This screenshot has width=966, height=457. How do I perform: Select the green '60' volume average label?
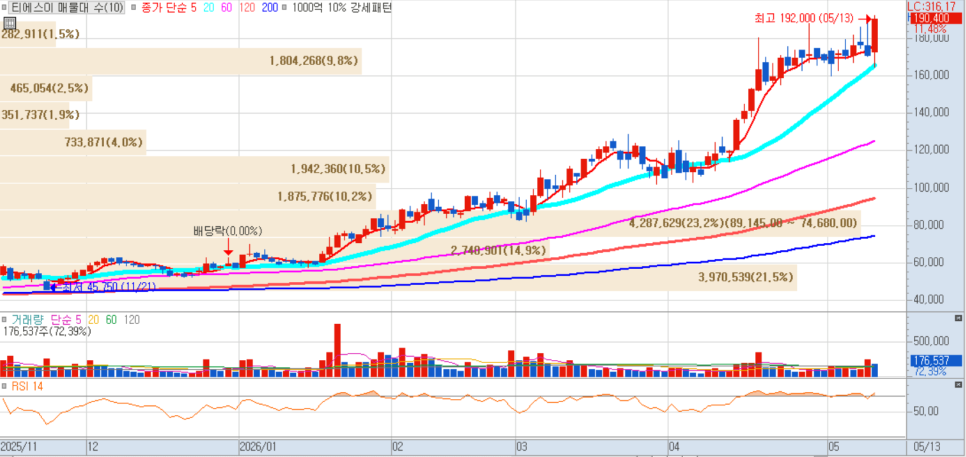(112, 320)
